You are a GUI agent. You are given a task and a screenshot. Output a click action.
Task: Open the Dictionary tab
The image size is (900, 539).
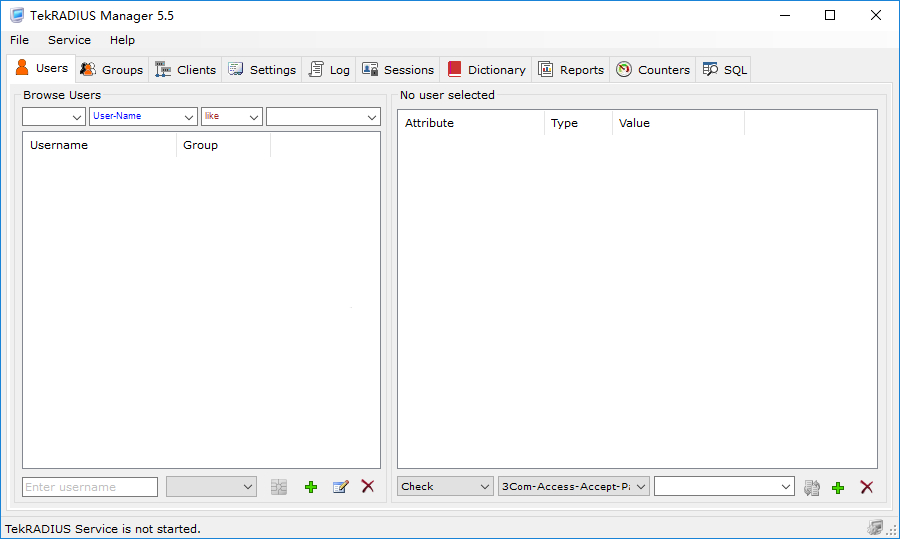[486, 70]
